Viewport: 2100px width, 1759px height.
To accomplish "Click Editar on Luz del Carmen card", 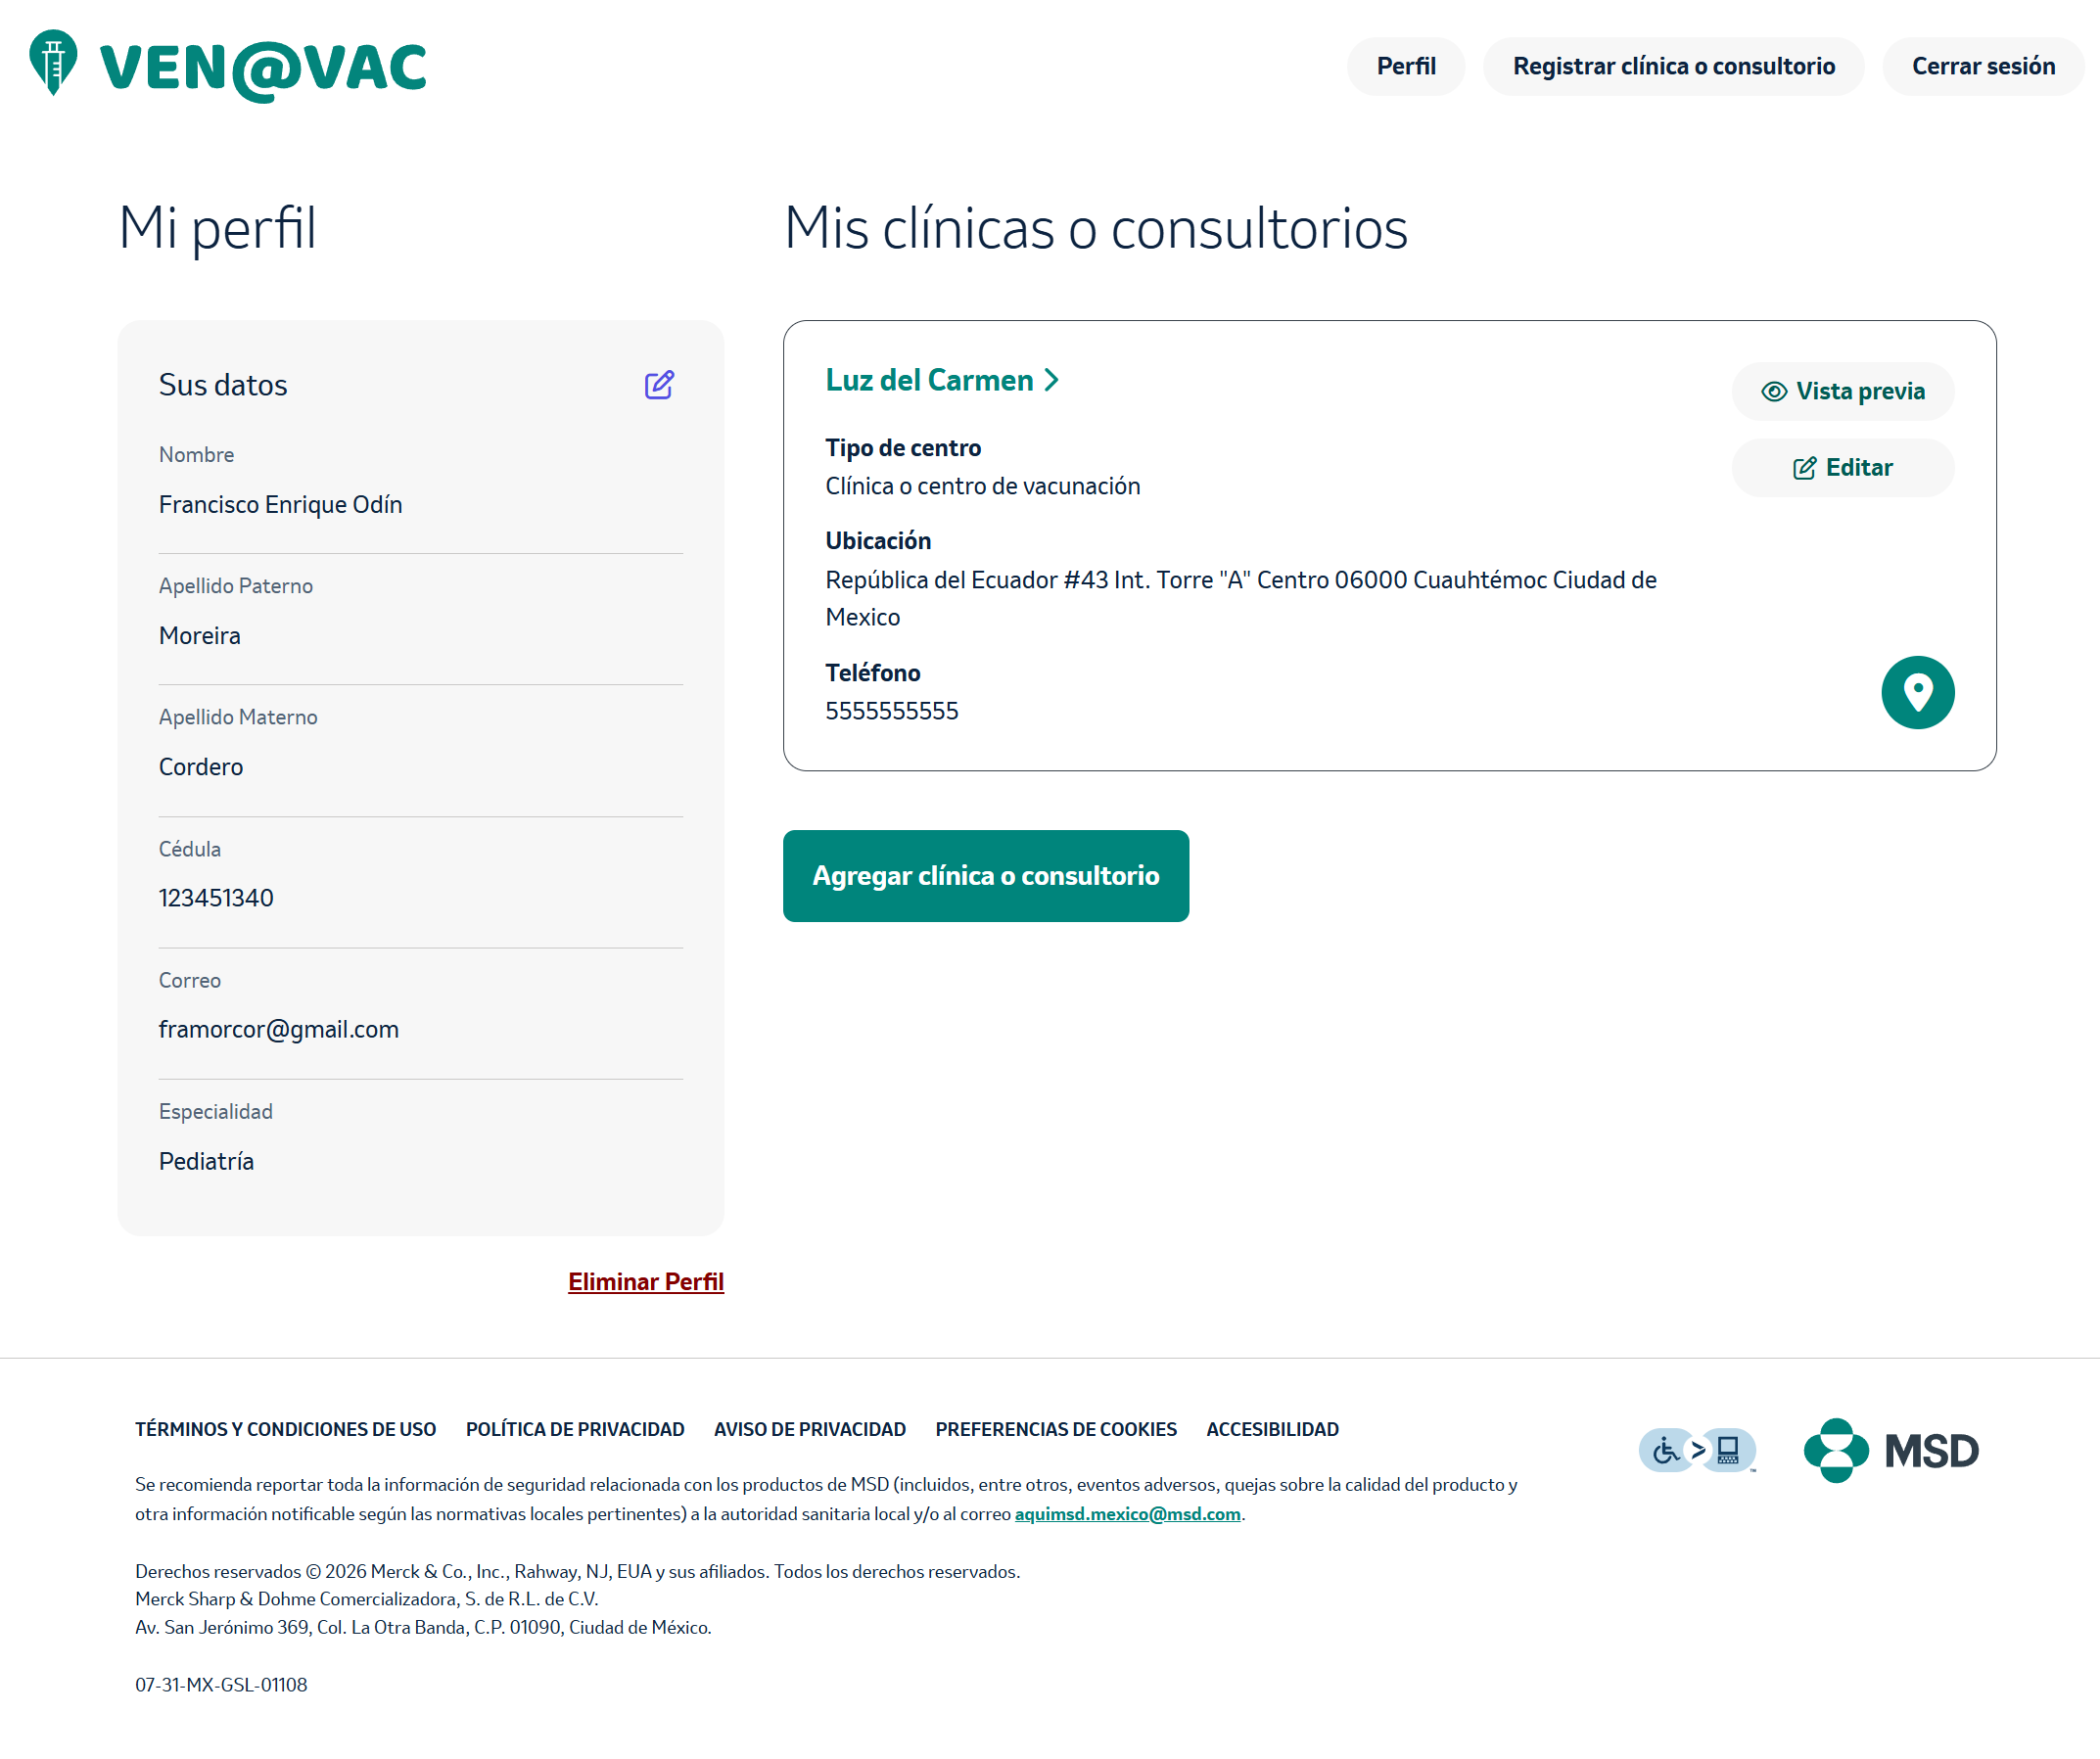I will (1842, 468).
